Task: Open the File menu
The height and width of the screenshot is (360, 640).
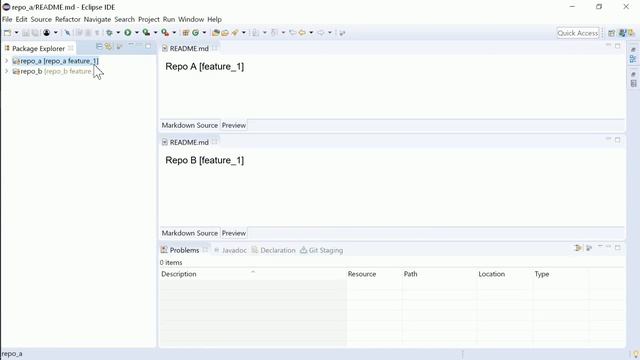Action: pyautogui.click(x=7, y=19)
